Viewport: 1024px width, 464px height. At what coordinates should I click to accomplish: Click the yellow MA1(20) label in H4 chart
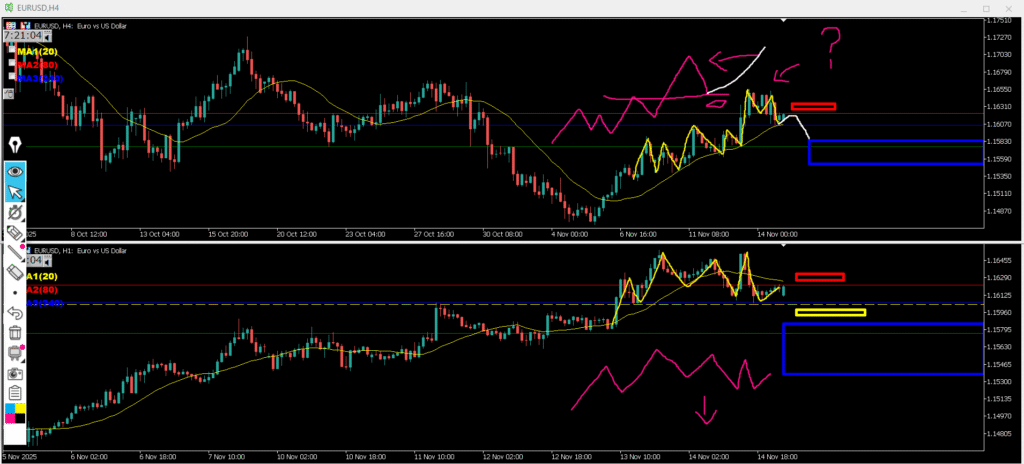point(37,52)
